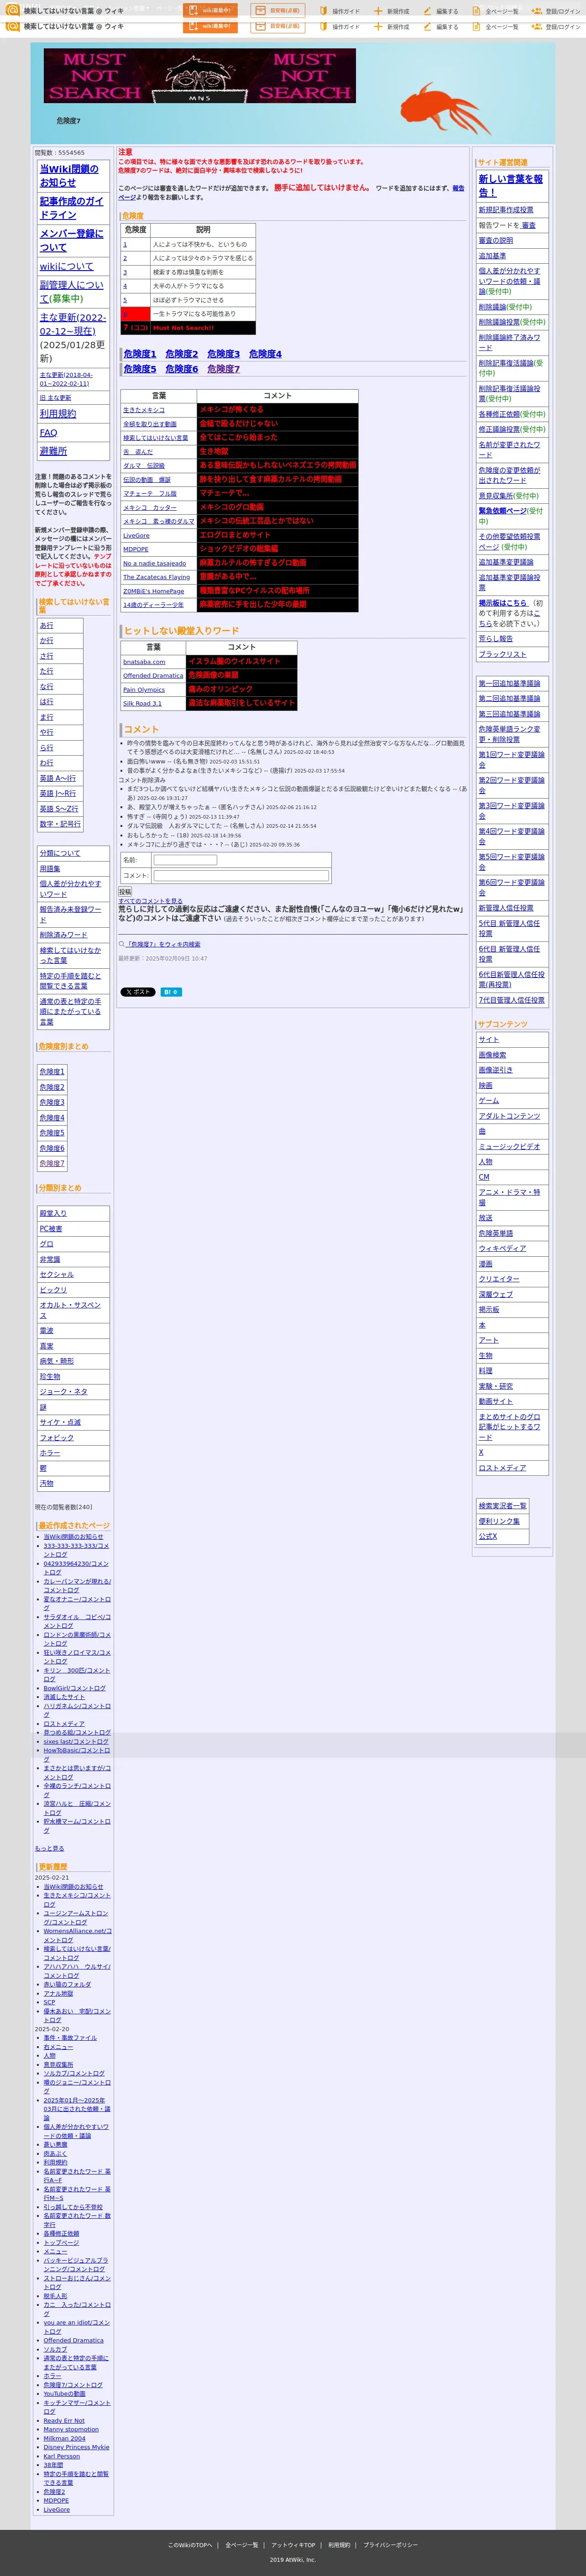Click the 名前 name input field
Screen dimensions: 586x2576
point(185,860)
